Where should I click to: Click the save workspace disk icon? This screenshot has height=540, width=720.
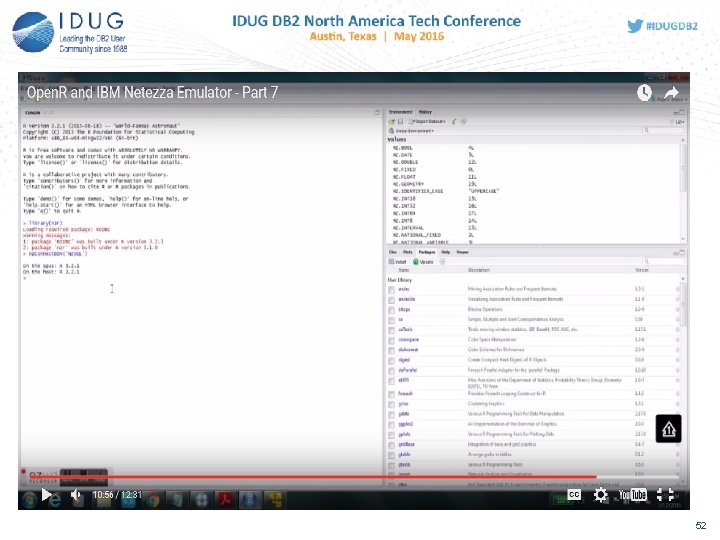pyautogui.click(x=400, y=121)
